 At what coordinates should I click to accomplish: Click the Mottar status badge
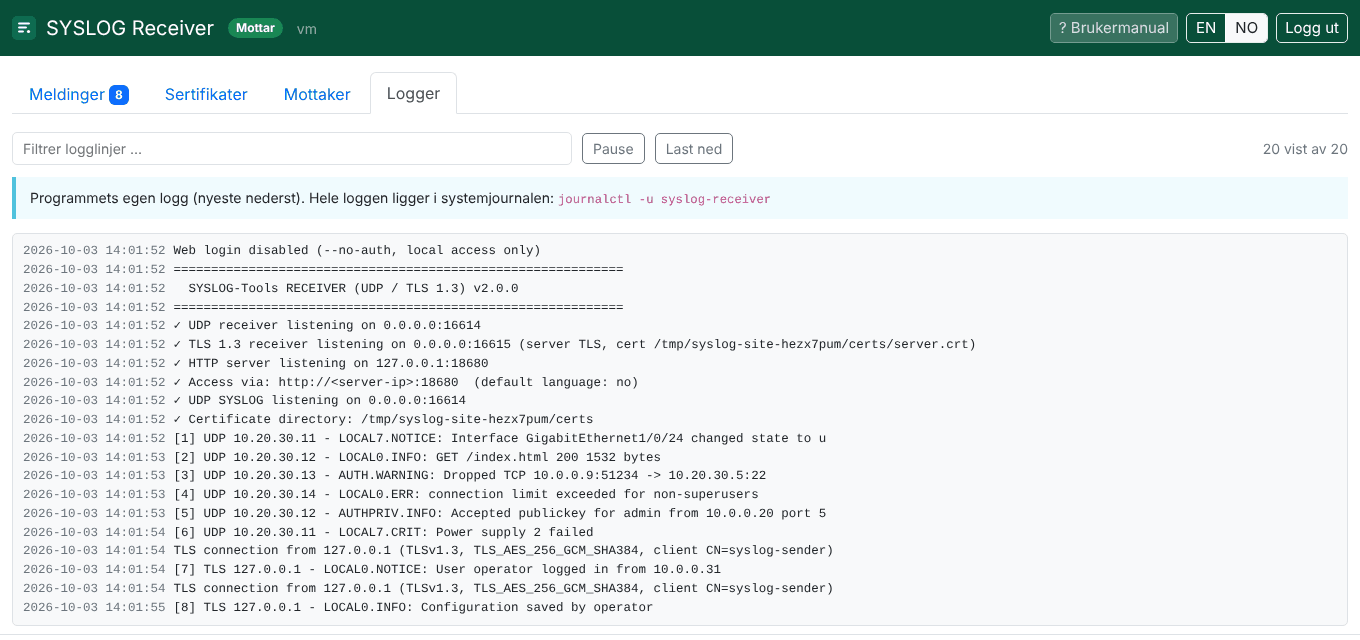pos(255,28)
